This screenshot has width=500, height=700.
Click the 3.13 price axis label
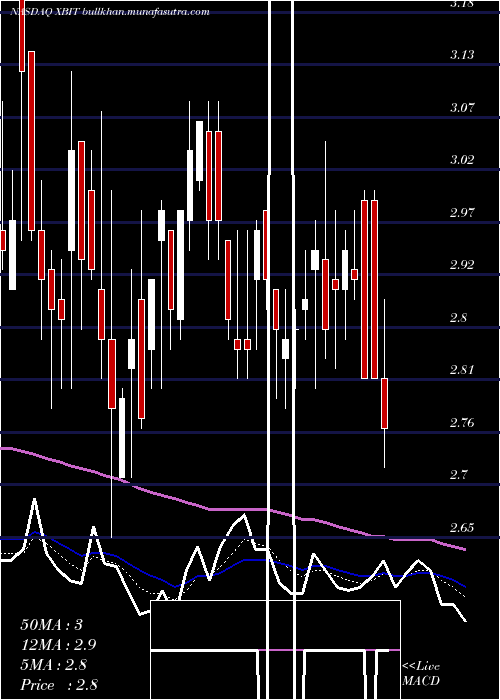(x=462, y=55)
